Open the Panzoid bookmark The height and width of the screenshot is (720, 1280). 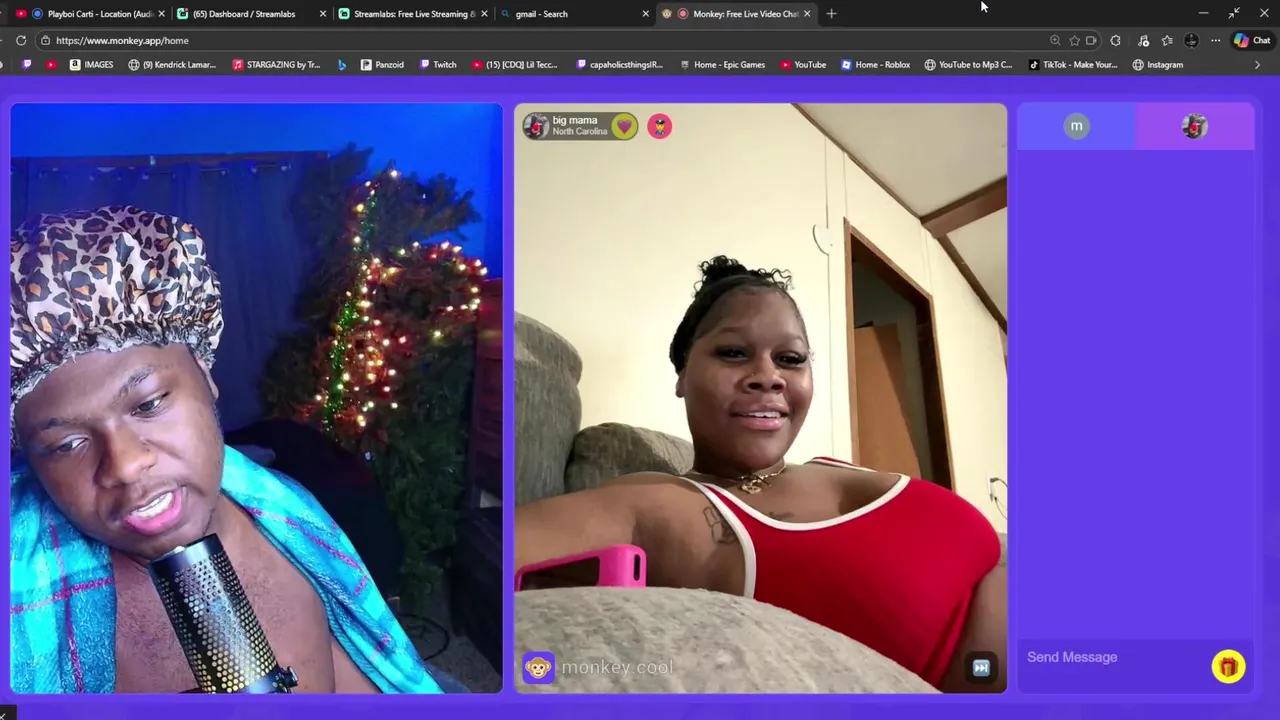click(x=382, y=65)
